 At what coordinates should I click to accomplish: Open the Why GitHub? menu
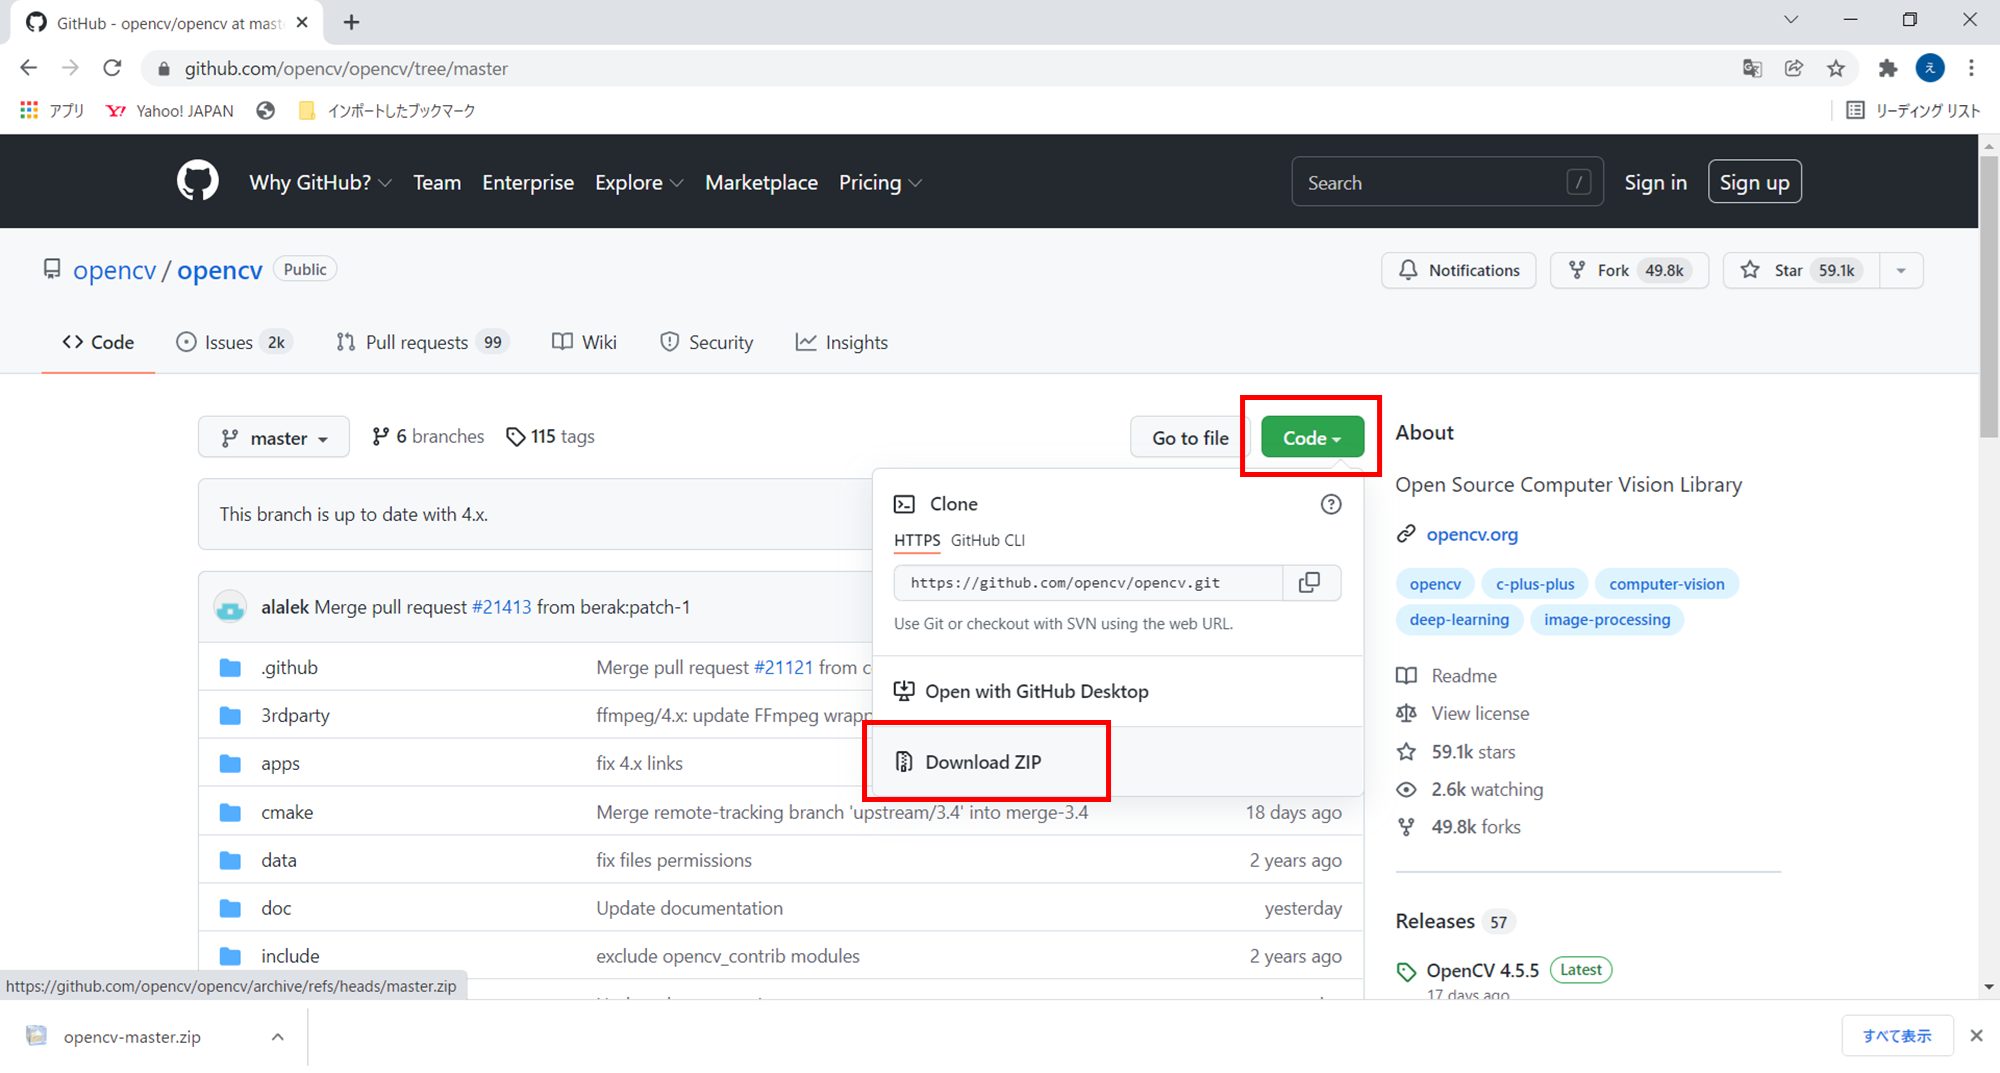coord(319,182)
